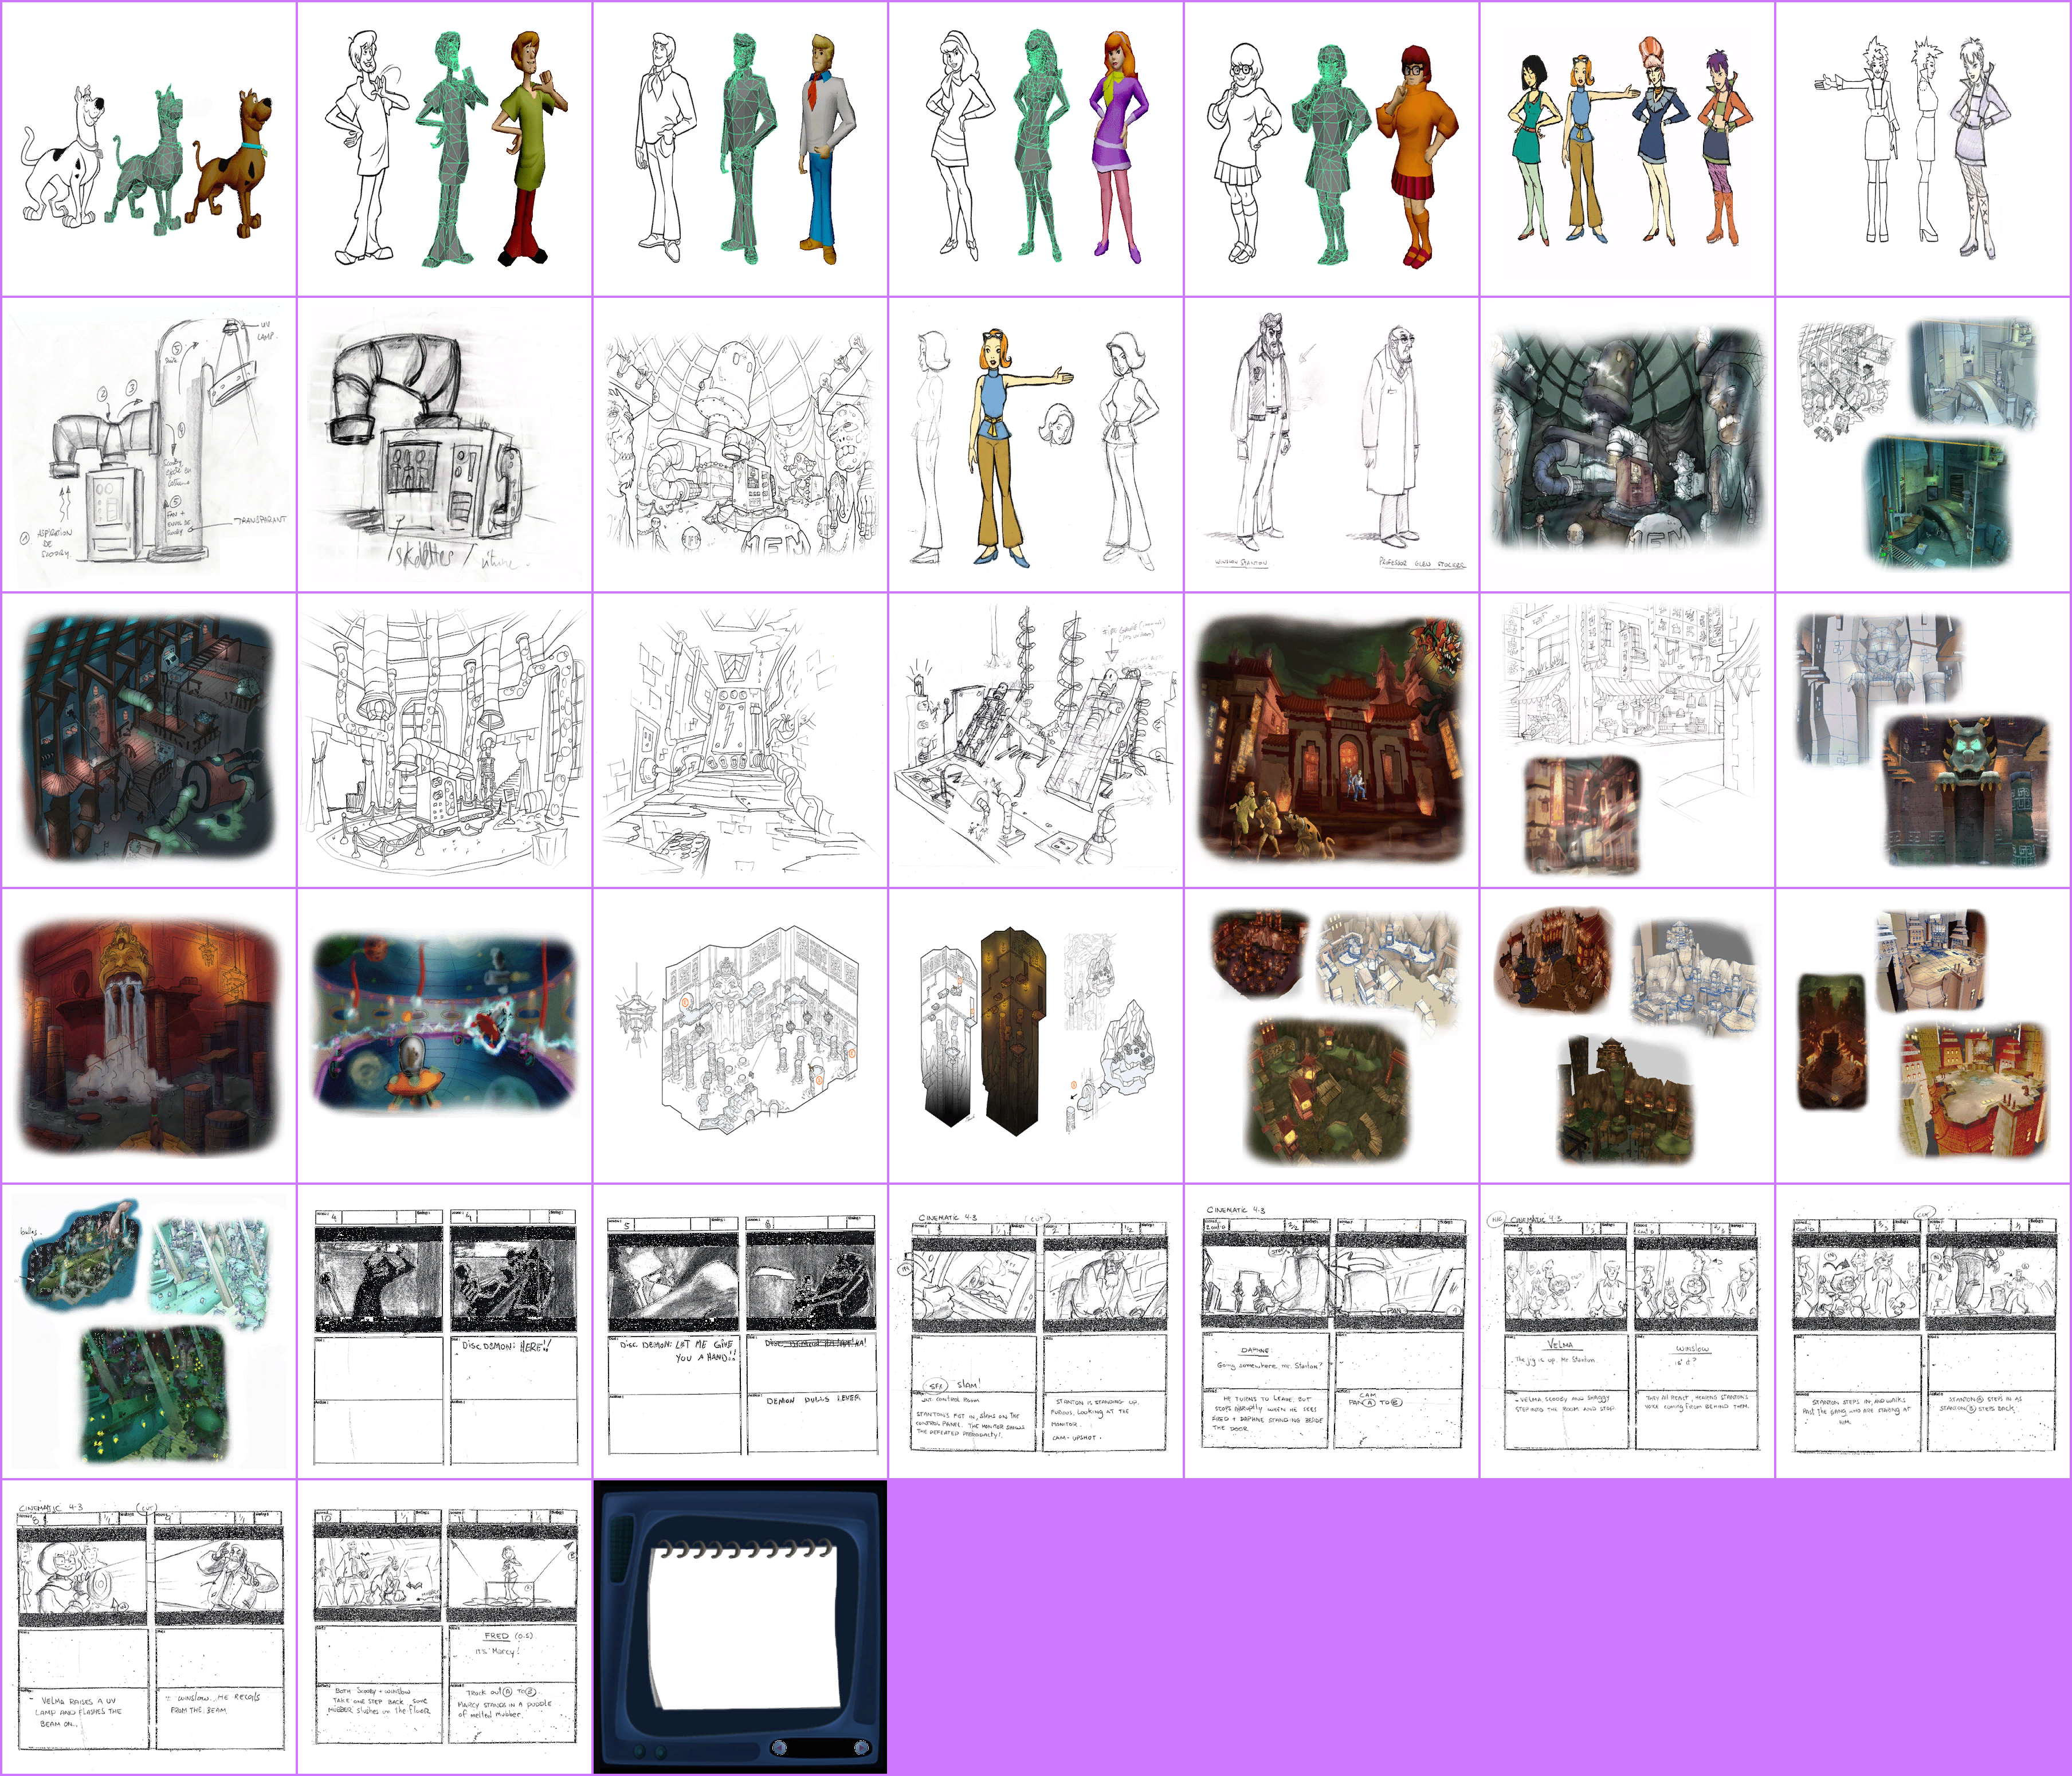Select the dark factory with green slime painting

point(148,740)
